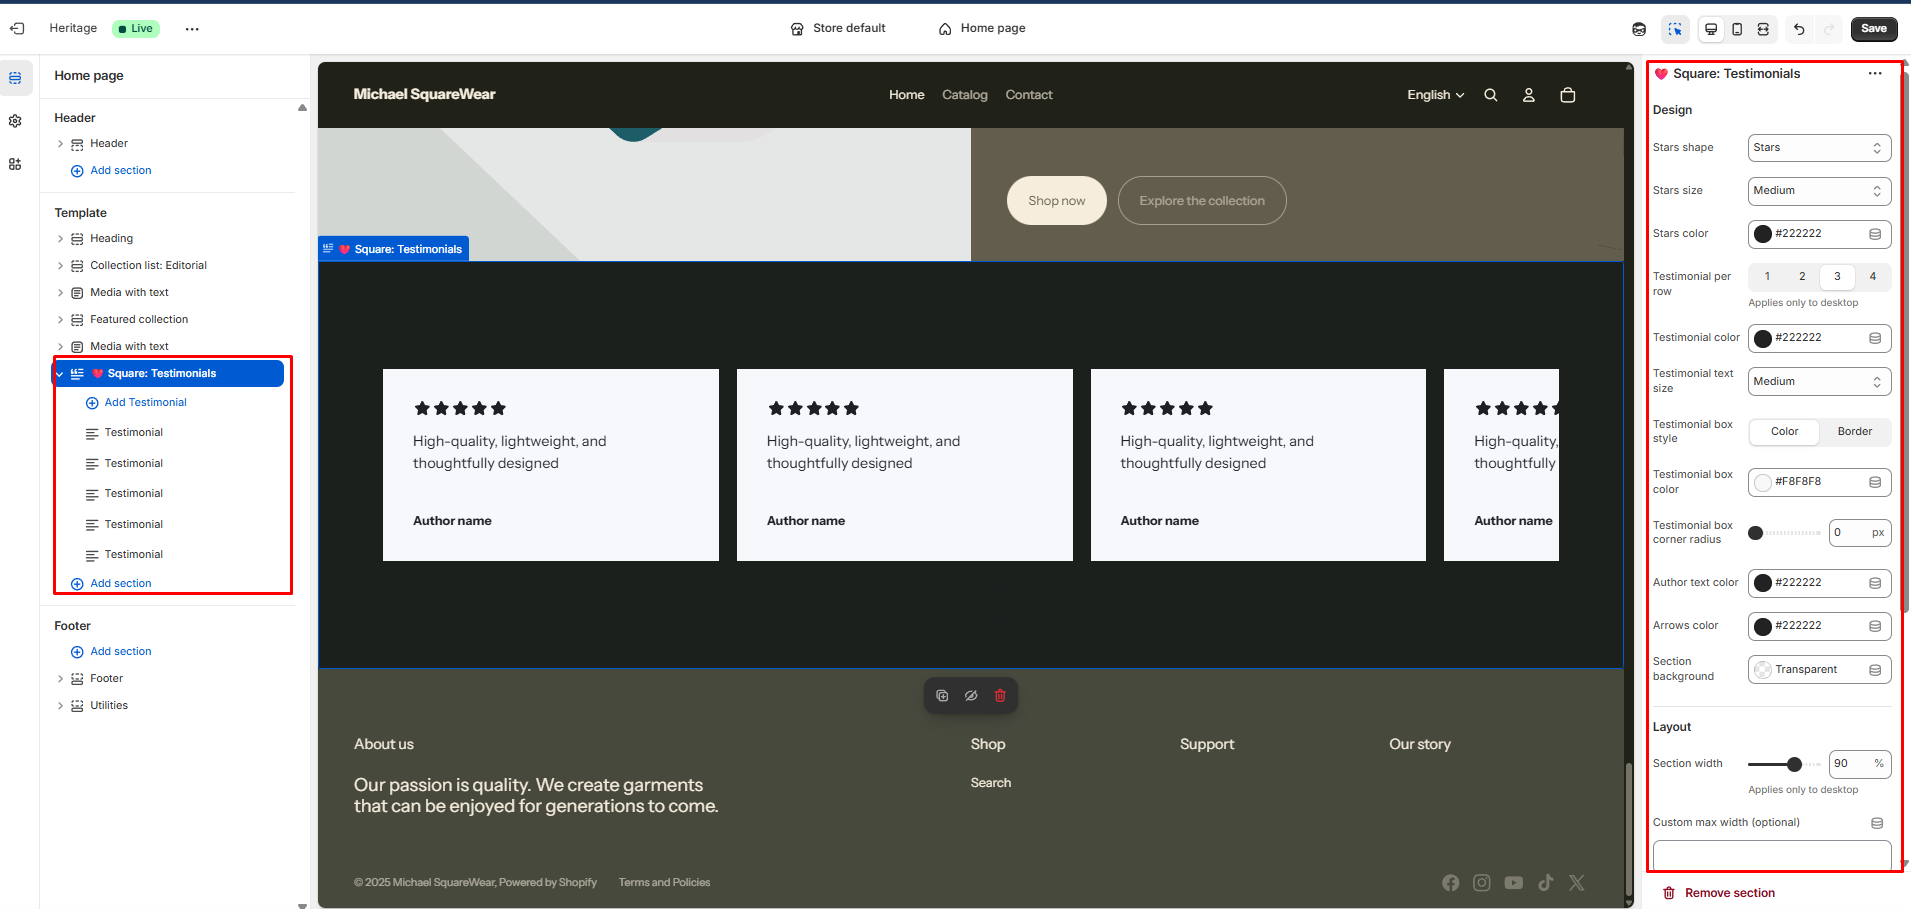Viewport: 1911px width, 909px height.
Task: Click the search icon in store preview
Action: tap(1491, 95)
